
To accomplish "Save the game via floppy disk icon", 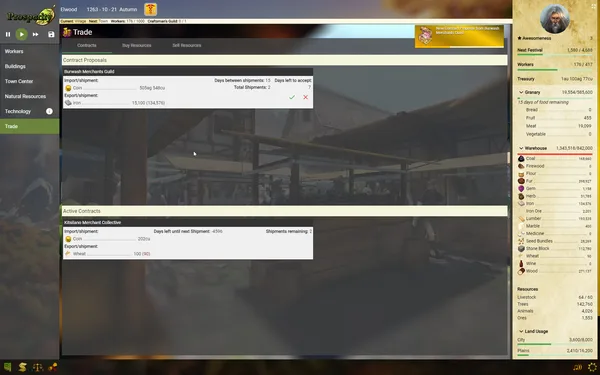I will click(x=51, y=34).
